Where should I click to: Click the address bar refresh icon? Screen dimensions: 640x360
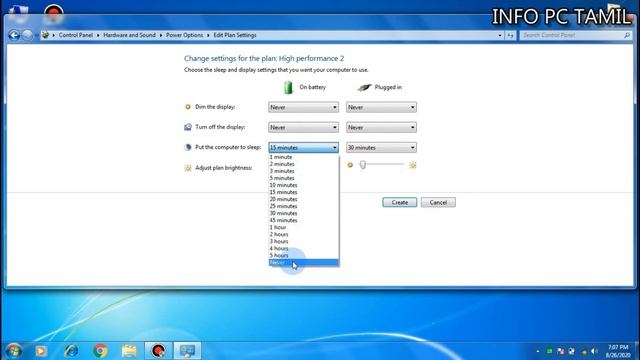[510, 36]
